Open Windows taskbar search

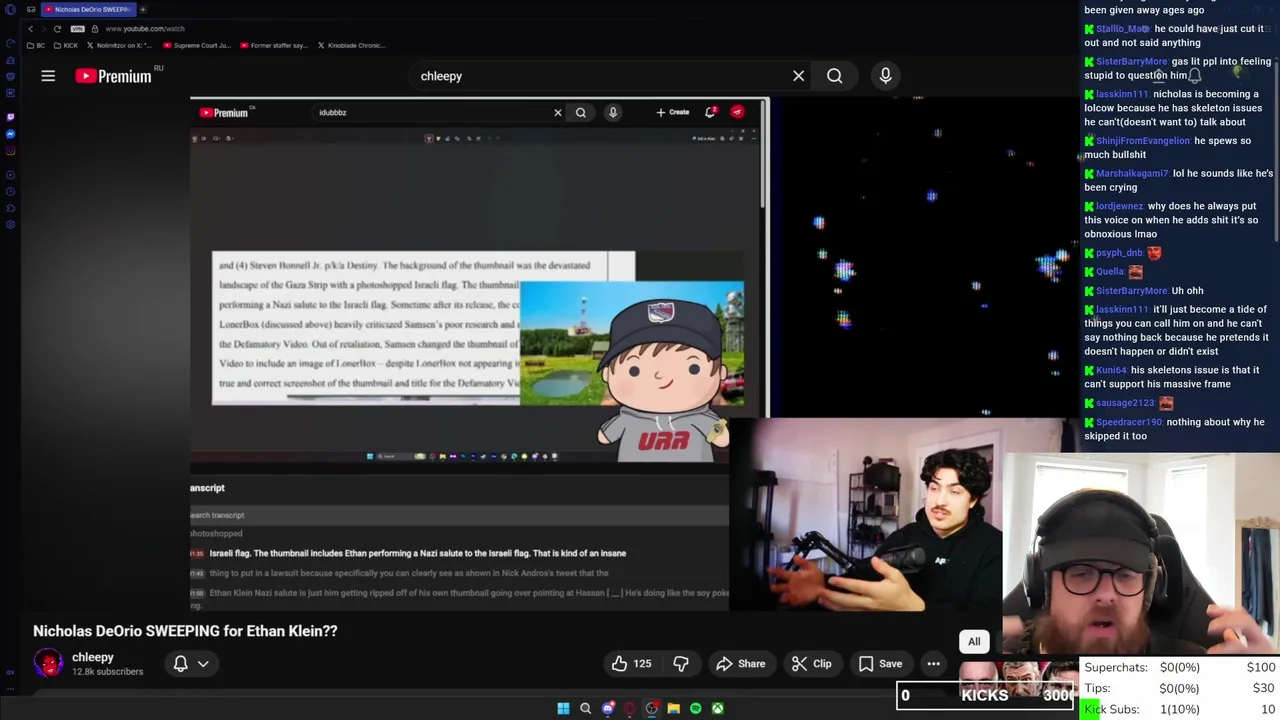[586, 709]
